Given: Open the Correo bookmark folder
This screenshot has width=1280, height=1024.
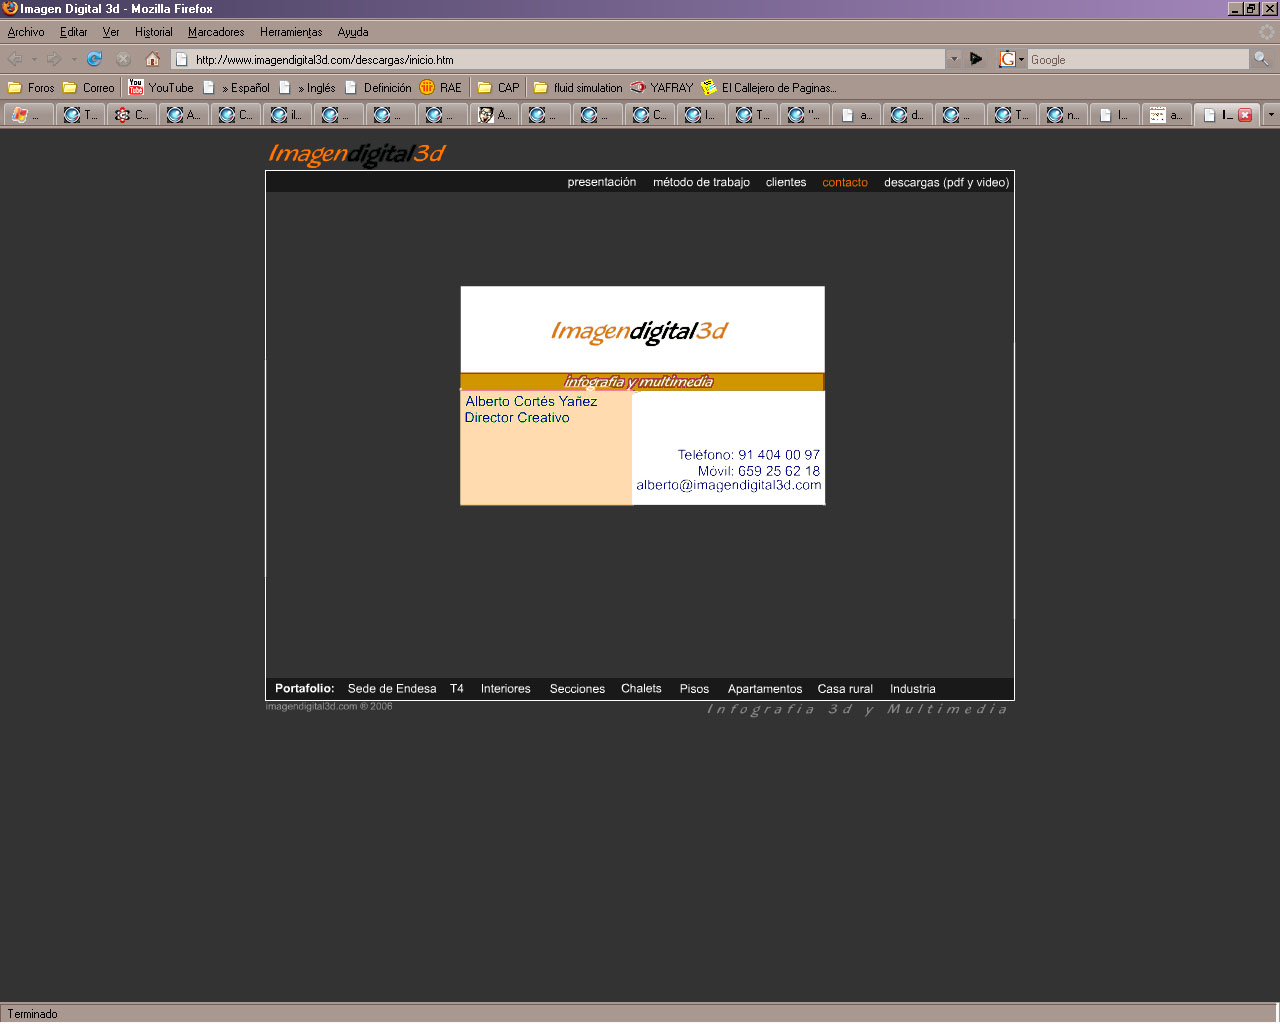Looking at the screenshot, I should (89, 88).
